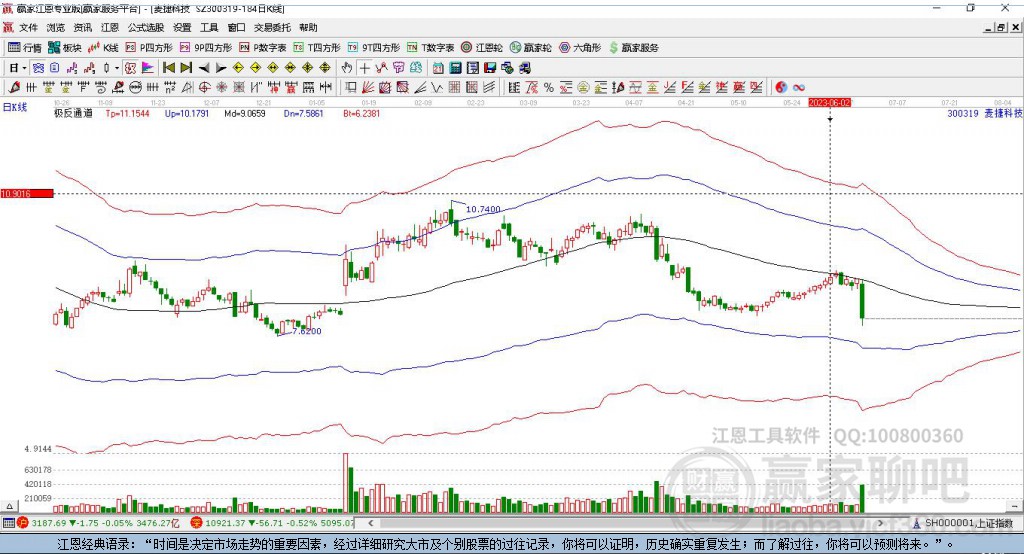
Task: Switch to the K线 chart view
Action: [x=103, y=48]
